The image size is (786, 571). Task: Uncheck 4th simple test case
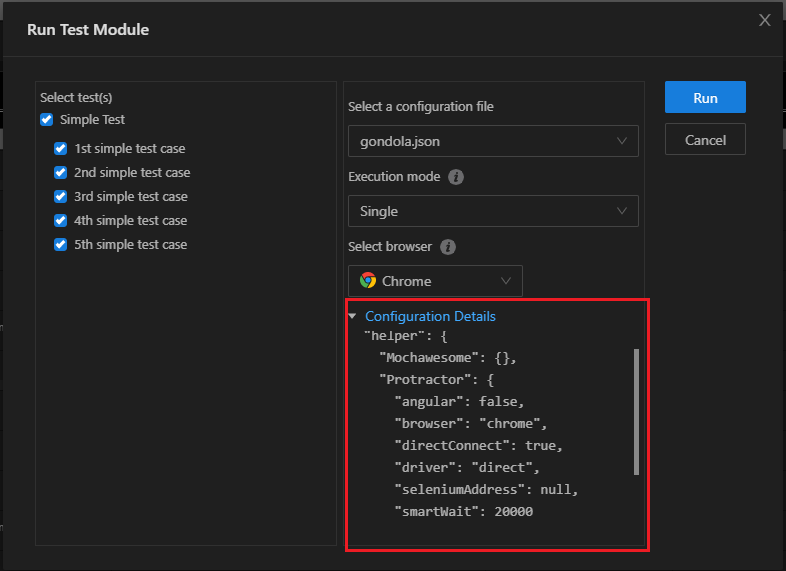60,221
